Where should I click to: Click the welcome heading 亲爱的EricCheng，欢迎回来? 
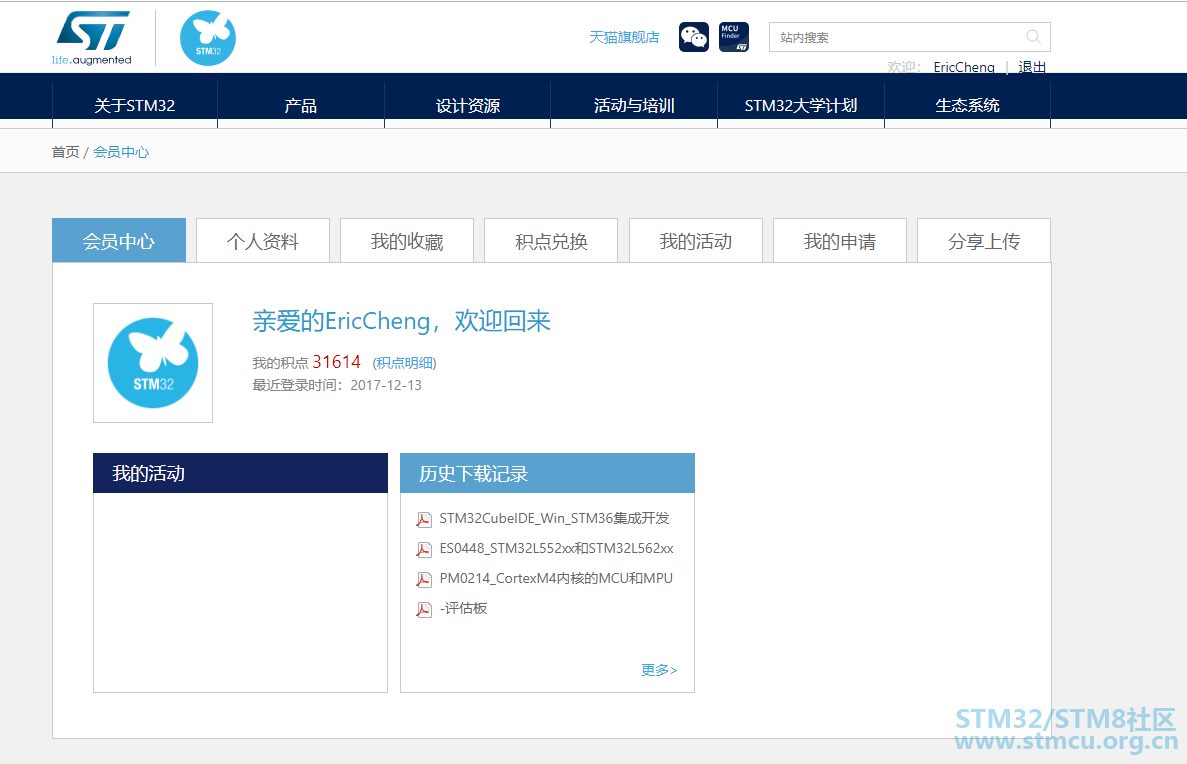tap(401, 321)
